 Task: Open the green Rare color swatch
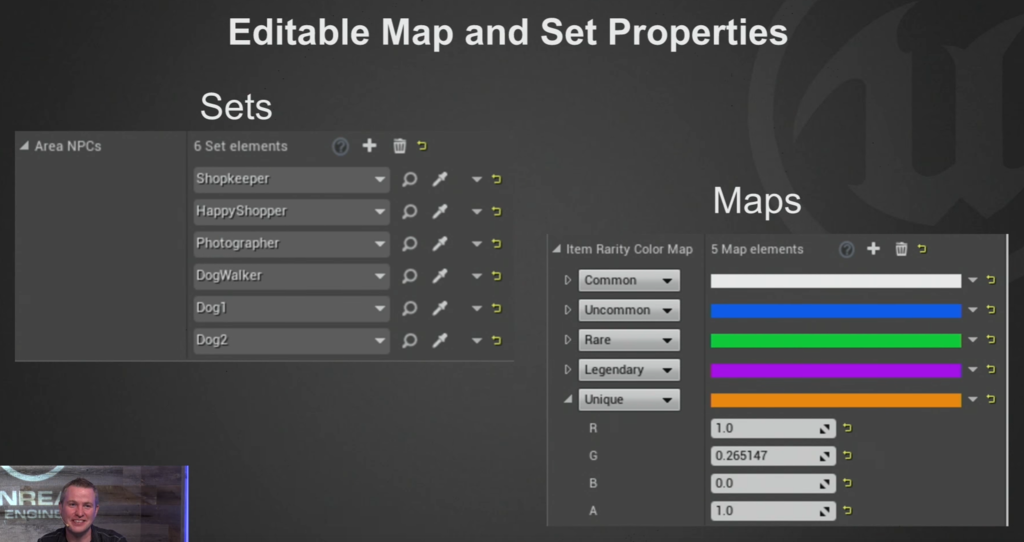836,341
